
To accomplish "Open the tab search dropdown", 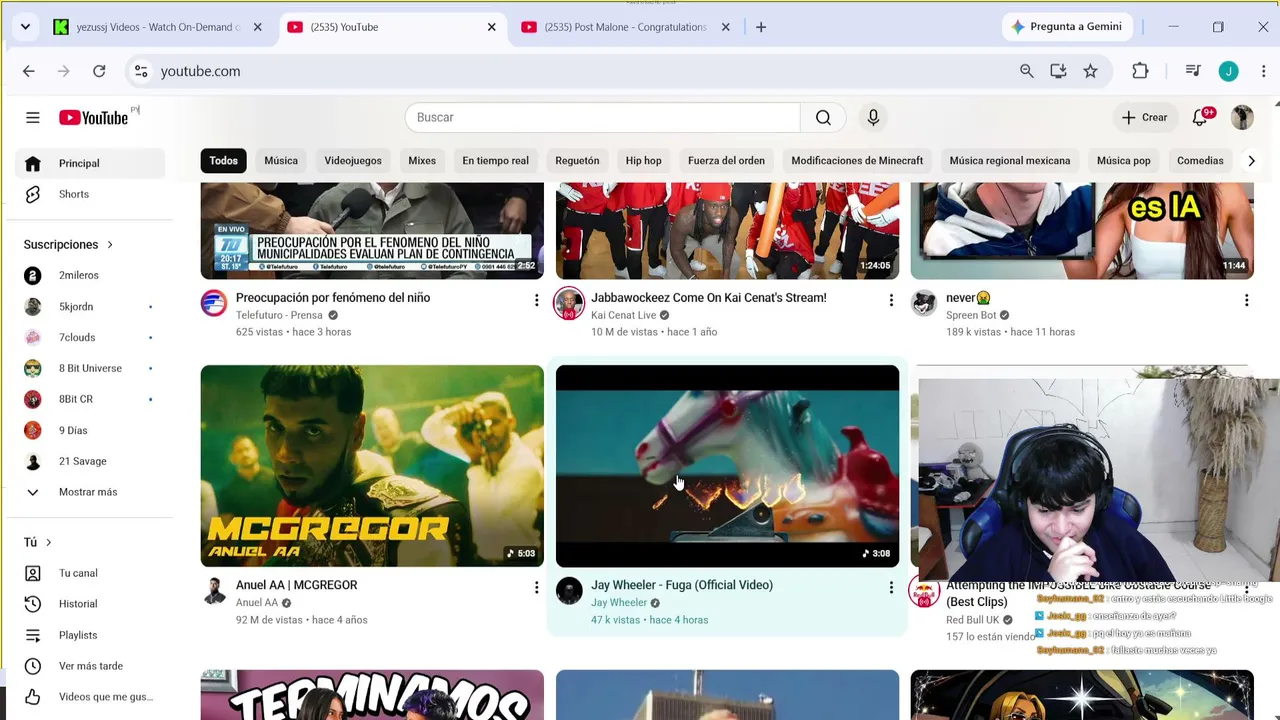I will click(x=25, y=27).
